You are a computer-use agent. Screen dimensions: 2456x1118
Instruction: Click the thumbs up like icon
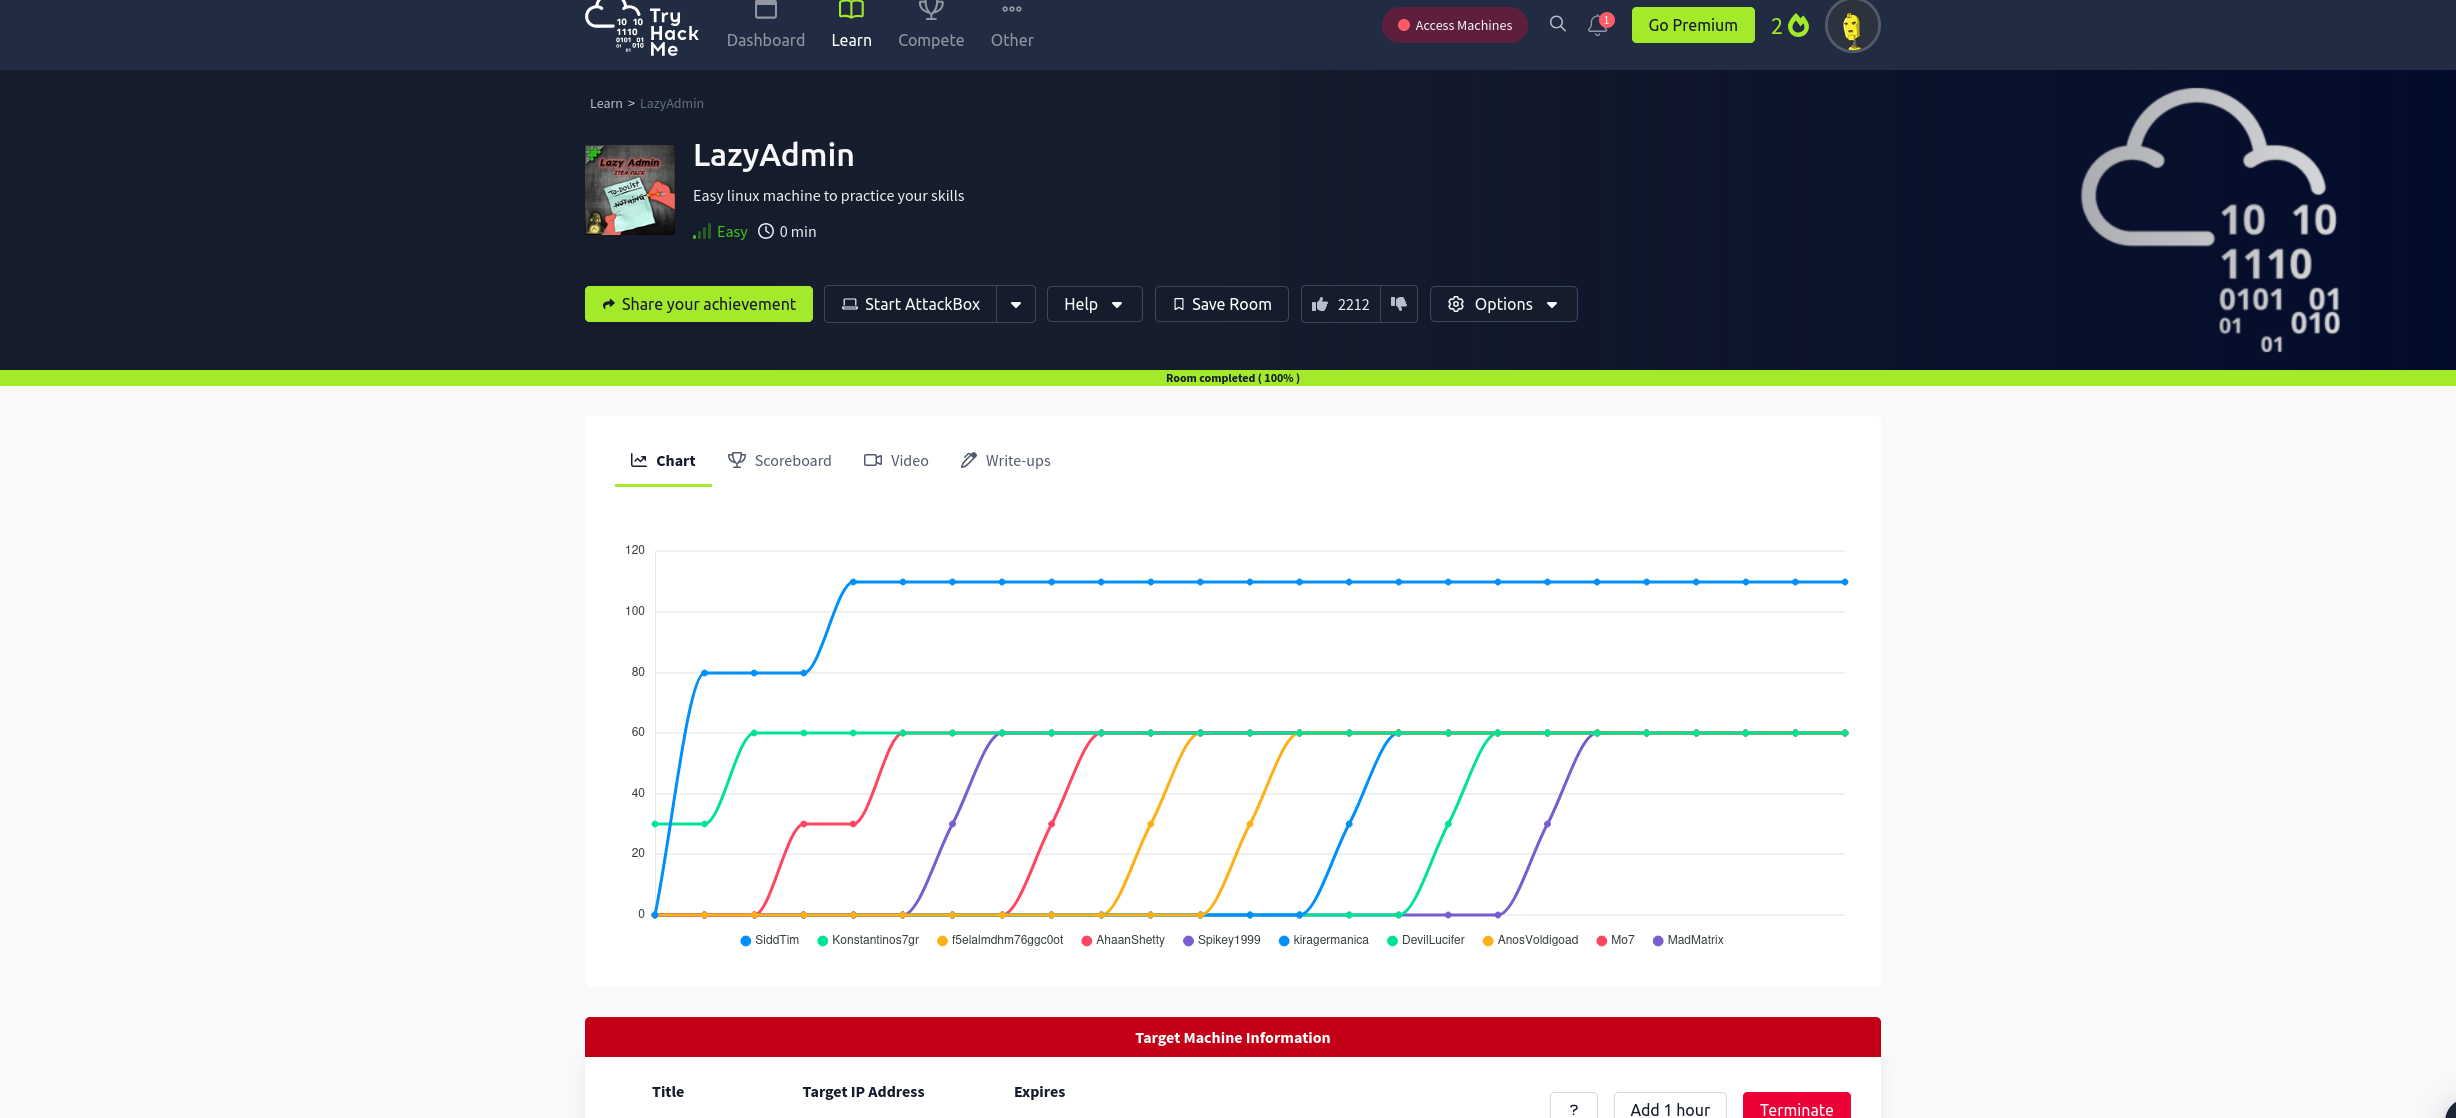[x=1320, y=304]
